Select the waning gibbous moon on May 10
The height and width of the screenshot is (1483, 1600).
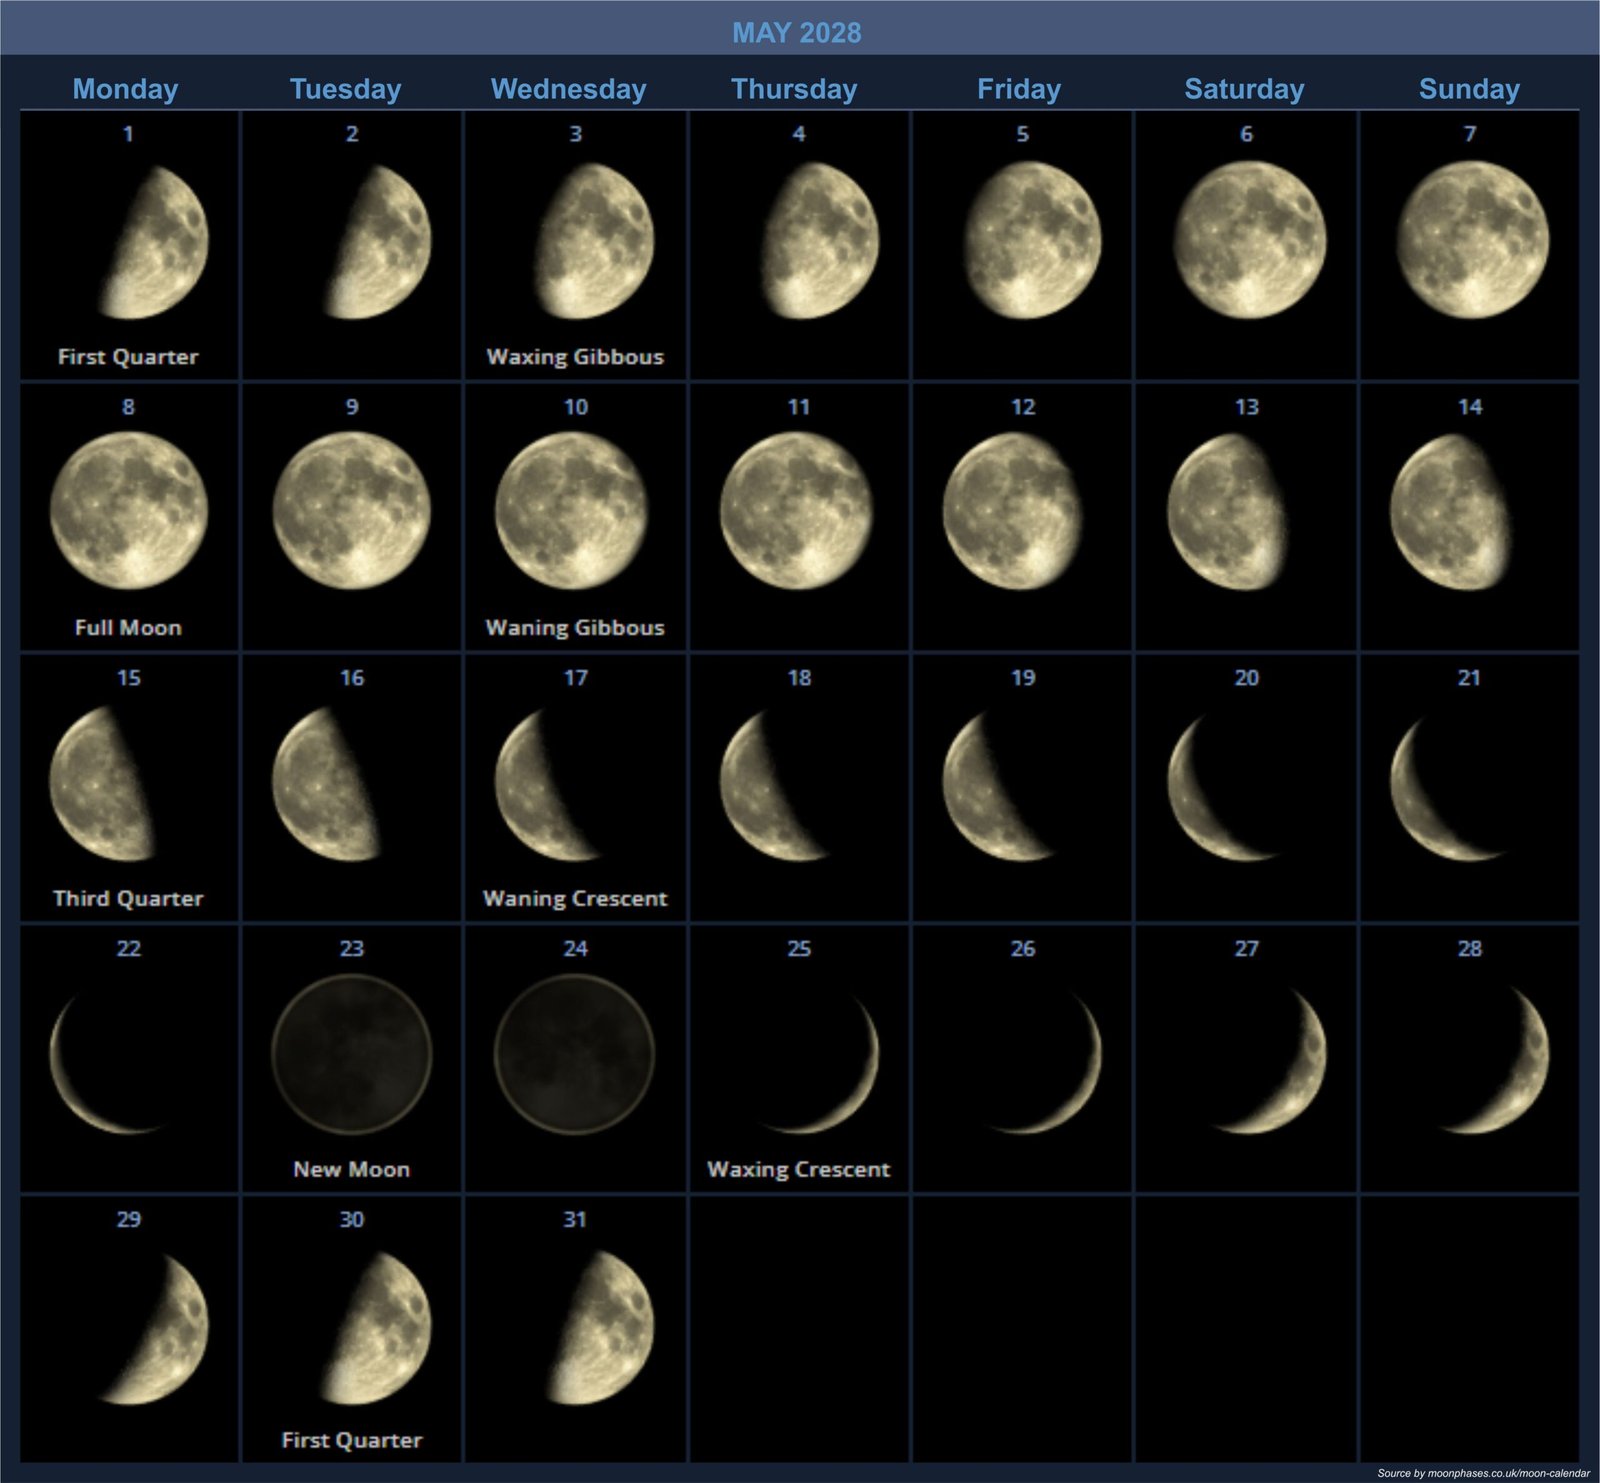click(x=572, y=511)
